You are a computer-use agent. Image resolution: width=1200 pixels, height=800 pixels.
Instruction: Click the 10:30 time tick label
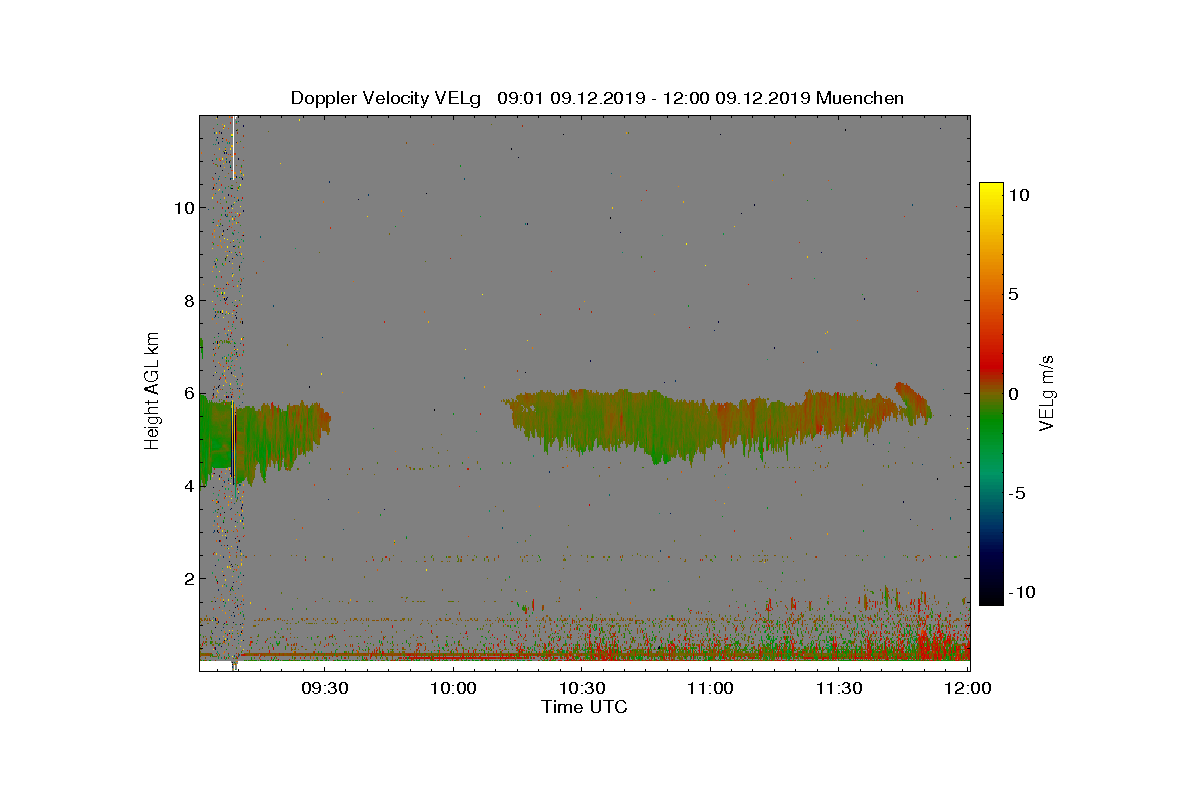click(582, 689)
